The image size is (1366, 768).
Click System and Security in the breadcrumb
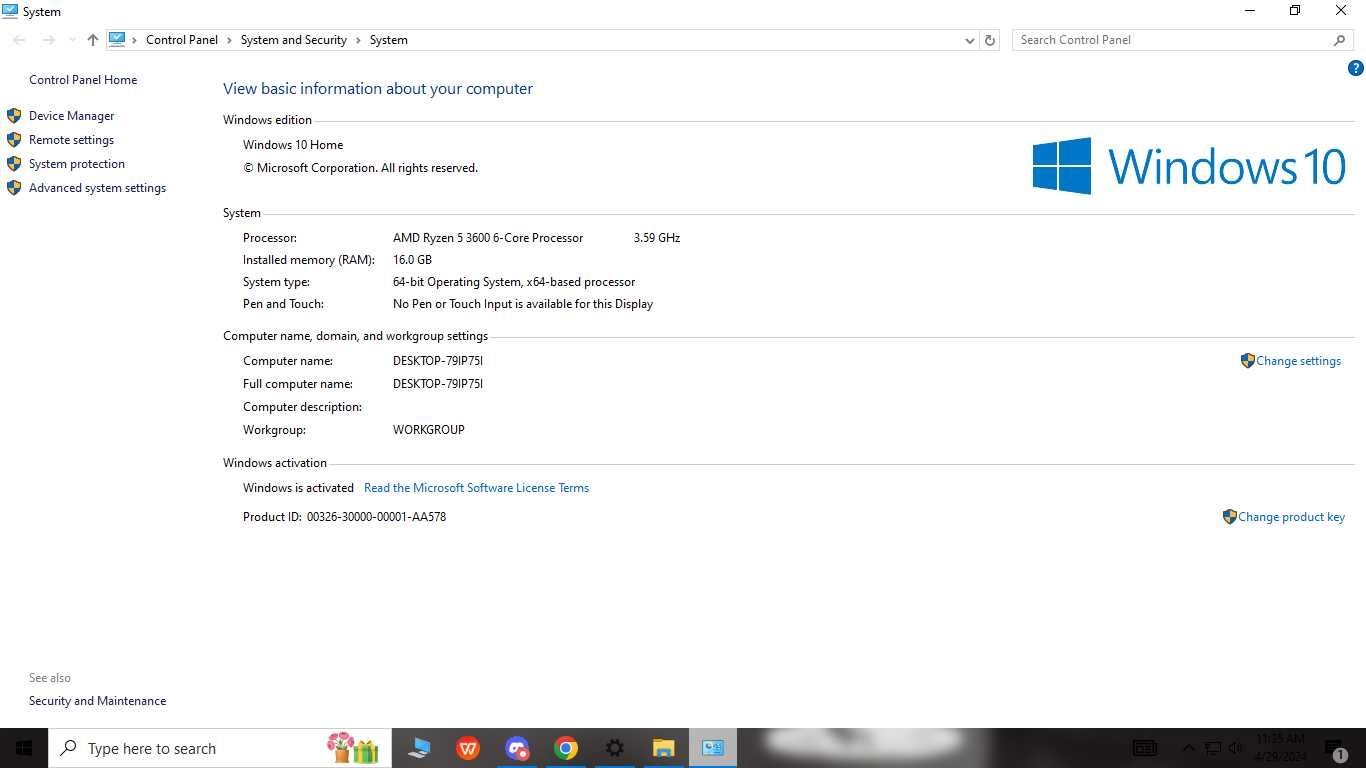point(293,40)
